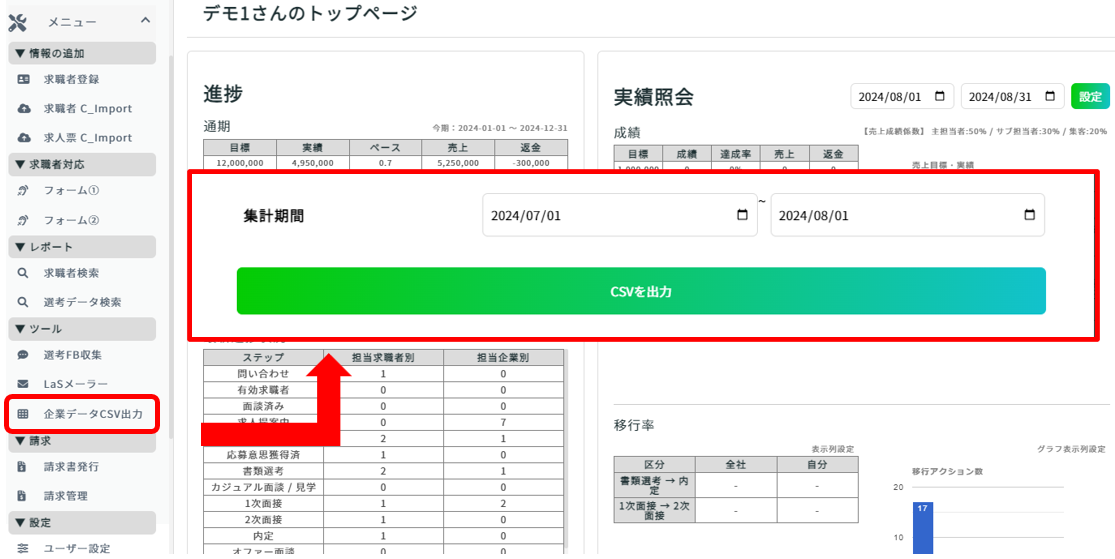1115x559 pixels.
Task: Collapse the ▼ 求職者対応 section
Action: [82, 164]
